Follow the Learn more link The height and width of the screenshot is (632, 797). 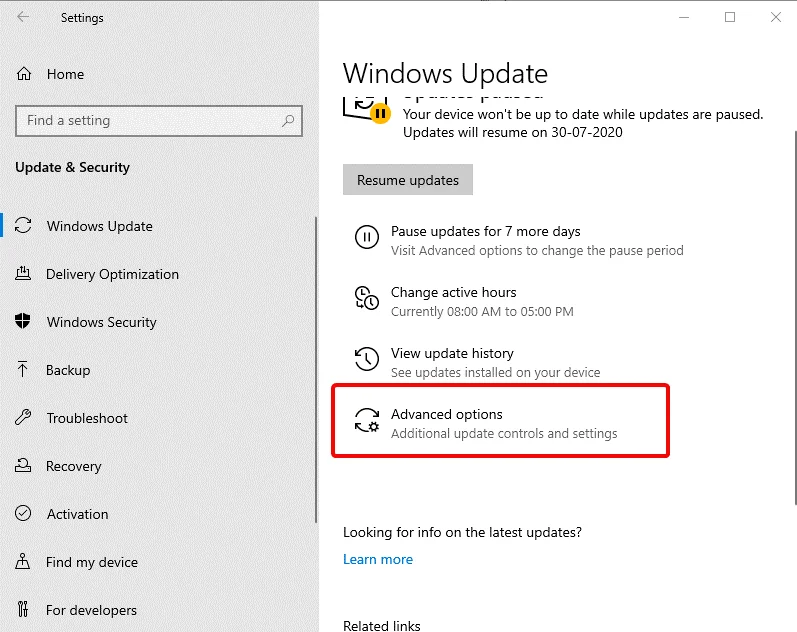tap(378, 559)
